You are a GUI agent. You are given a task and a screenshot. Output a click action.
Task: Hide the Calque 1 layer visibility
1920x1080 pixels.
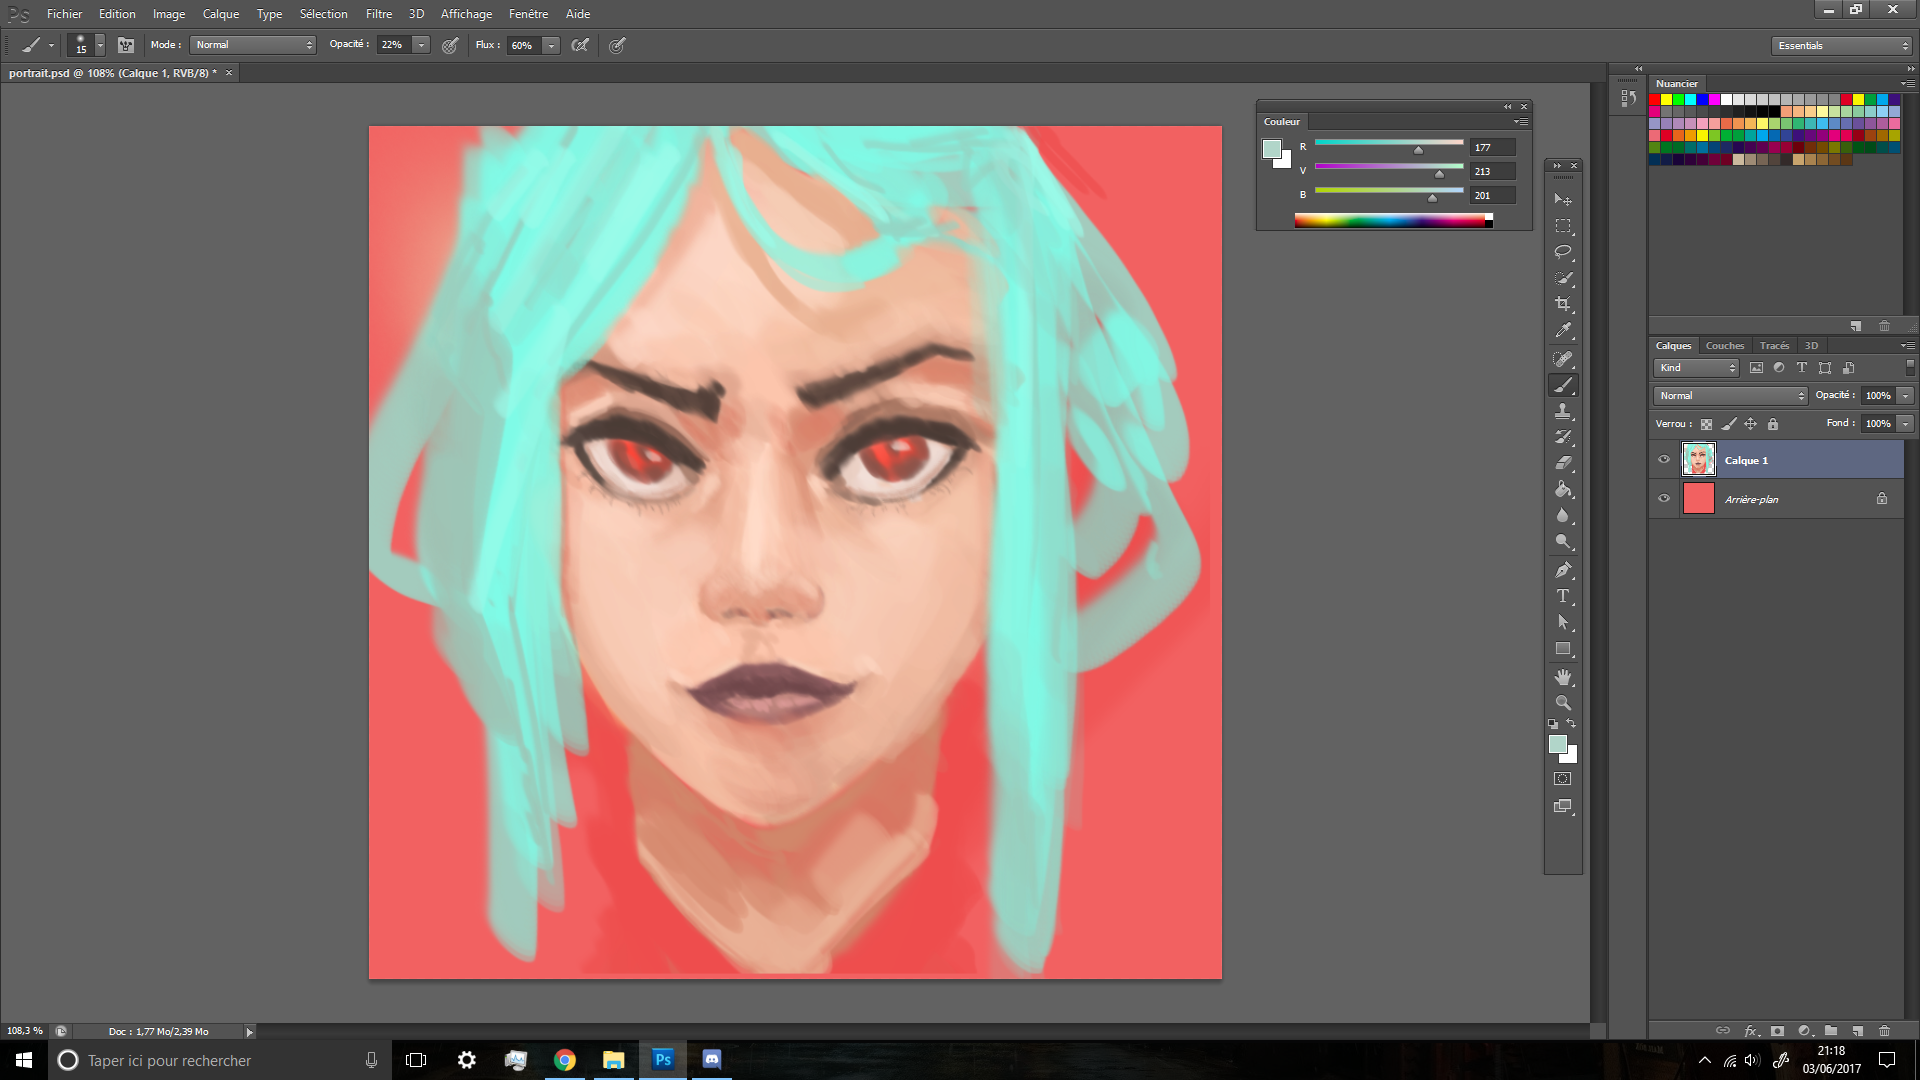coord(1663,459)
